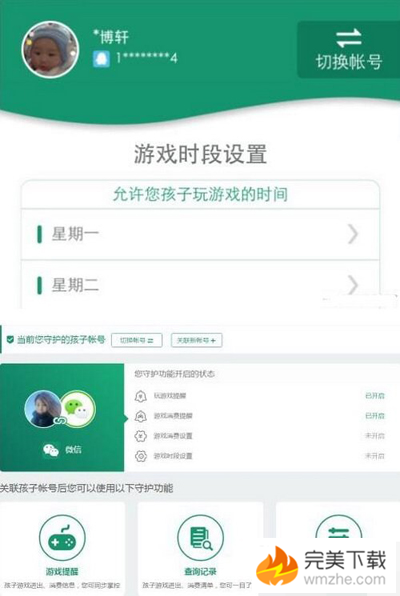Open the 游戏提醒 gamepad icon card
Screen dimensions: 400x596
coord(62,537)
